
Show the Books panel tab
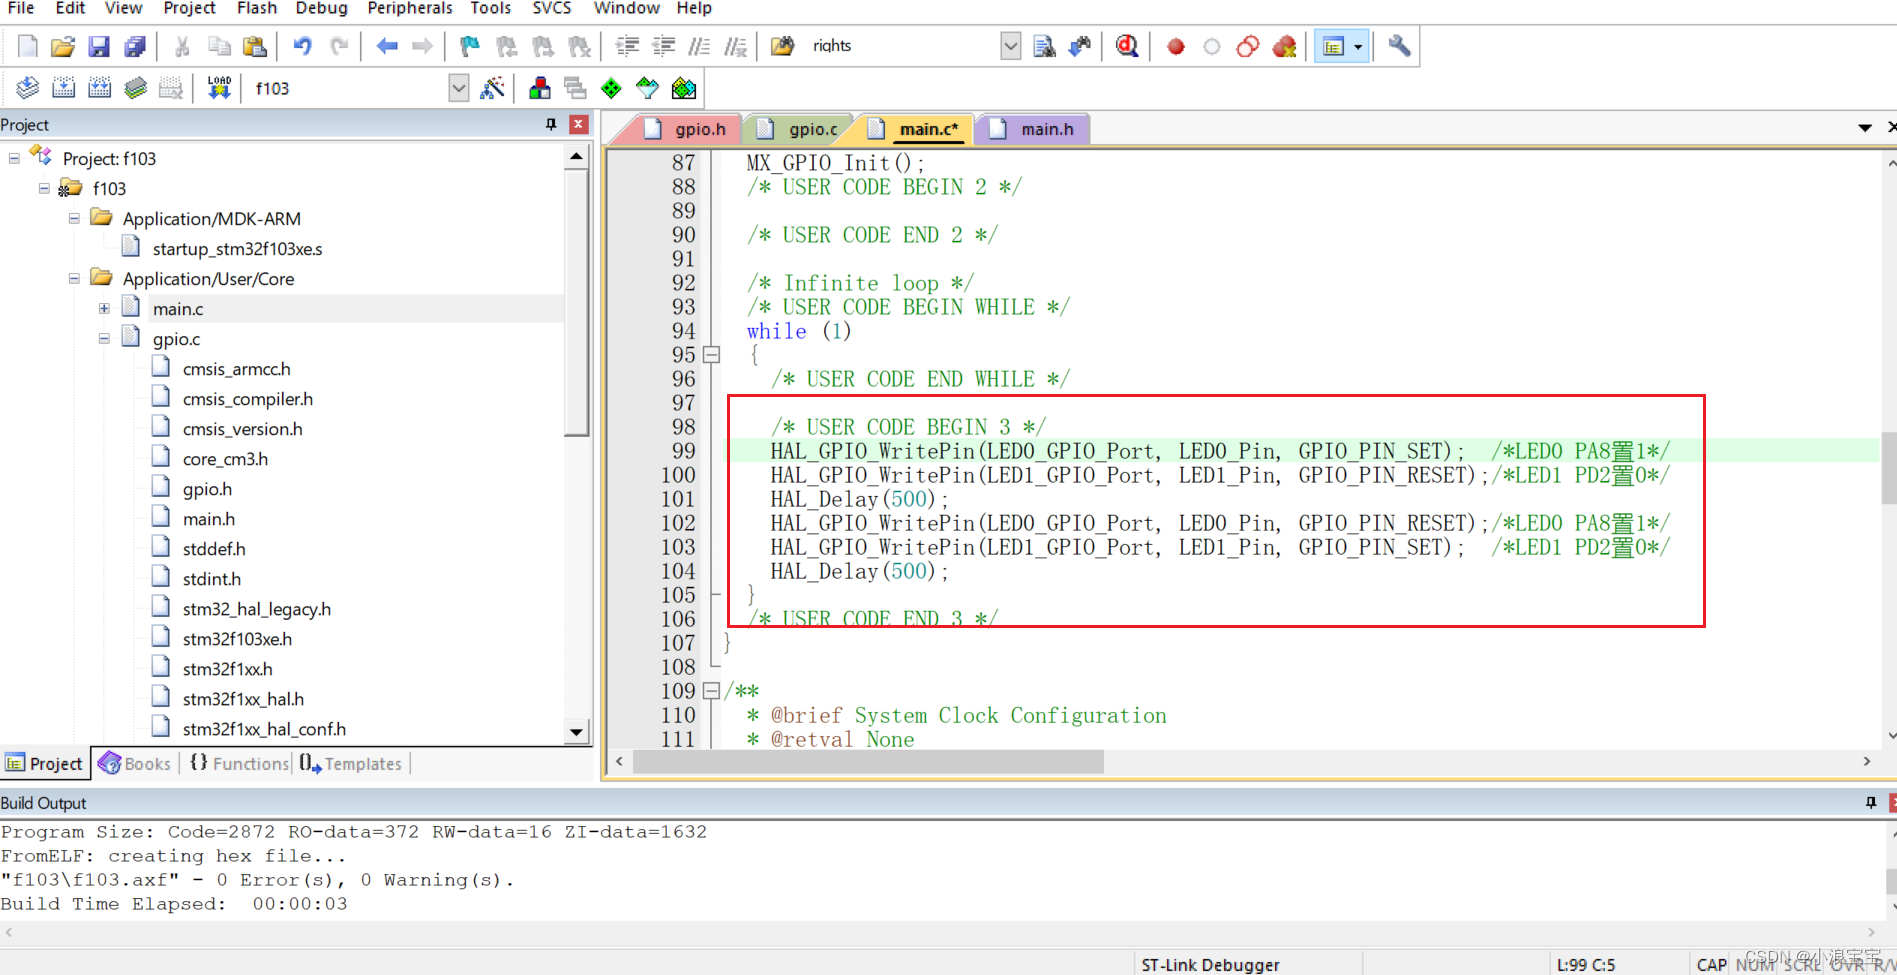[x=135, y=763]
